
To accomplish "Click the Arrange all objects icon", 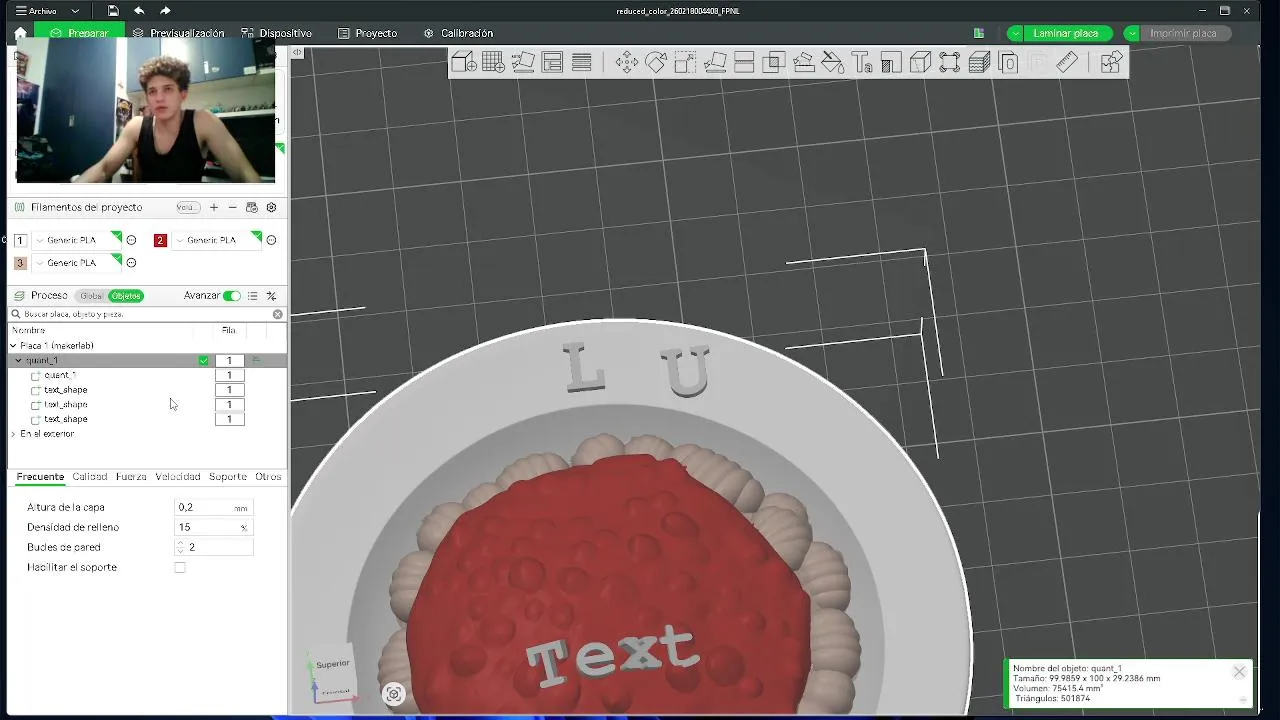I will [x=552, y=63].
